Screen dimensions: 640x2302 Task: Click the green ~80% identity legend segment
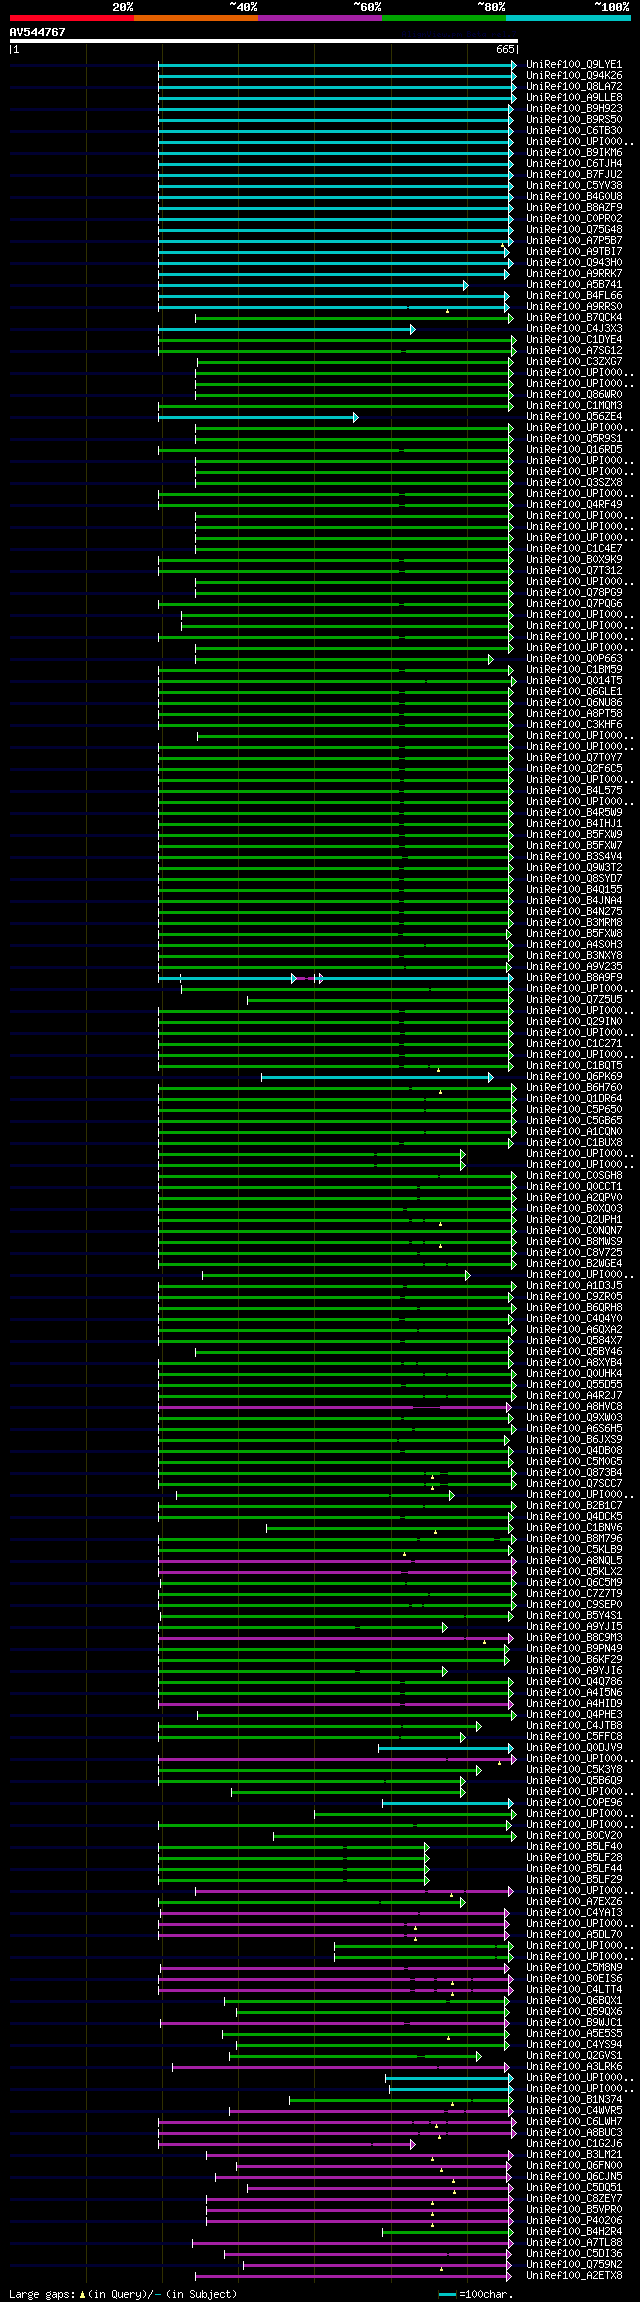pyautogui.click(x=444, y=17)
